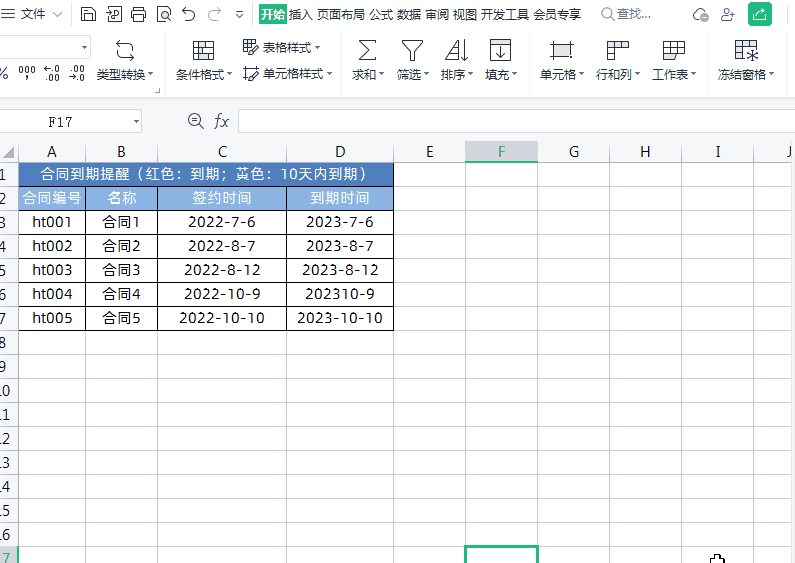Click the add collaborator icon
The width and height of the screenshot is (795, 563).
click(728, 15)
